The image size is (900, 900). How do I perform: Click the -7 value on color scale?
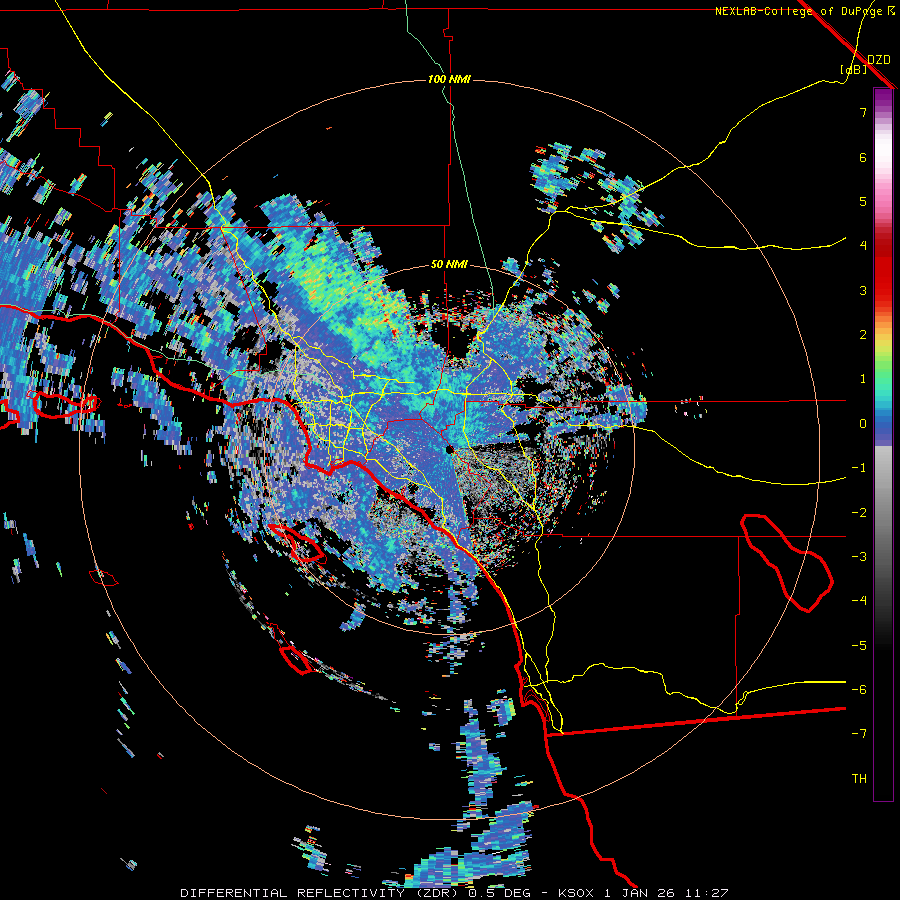click(859, 734)
